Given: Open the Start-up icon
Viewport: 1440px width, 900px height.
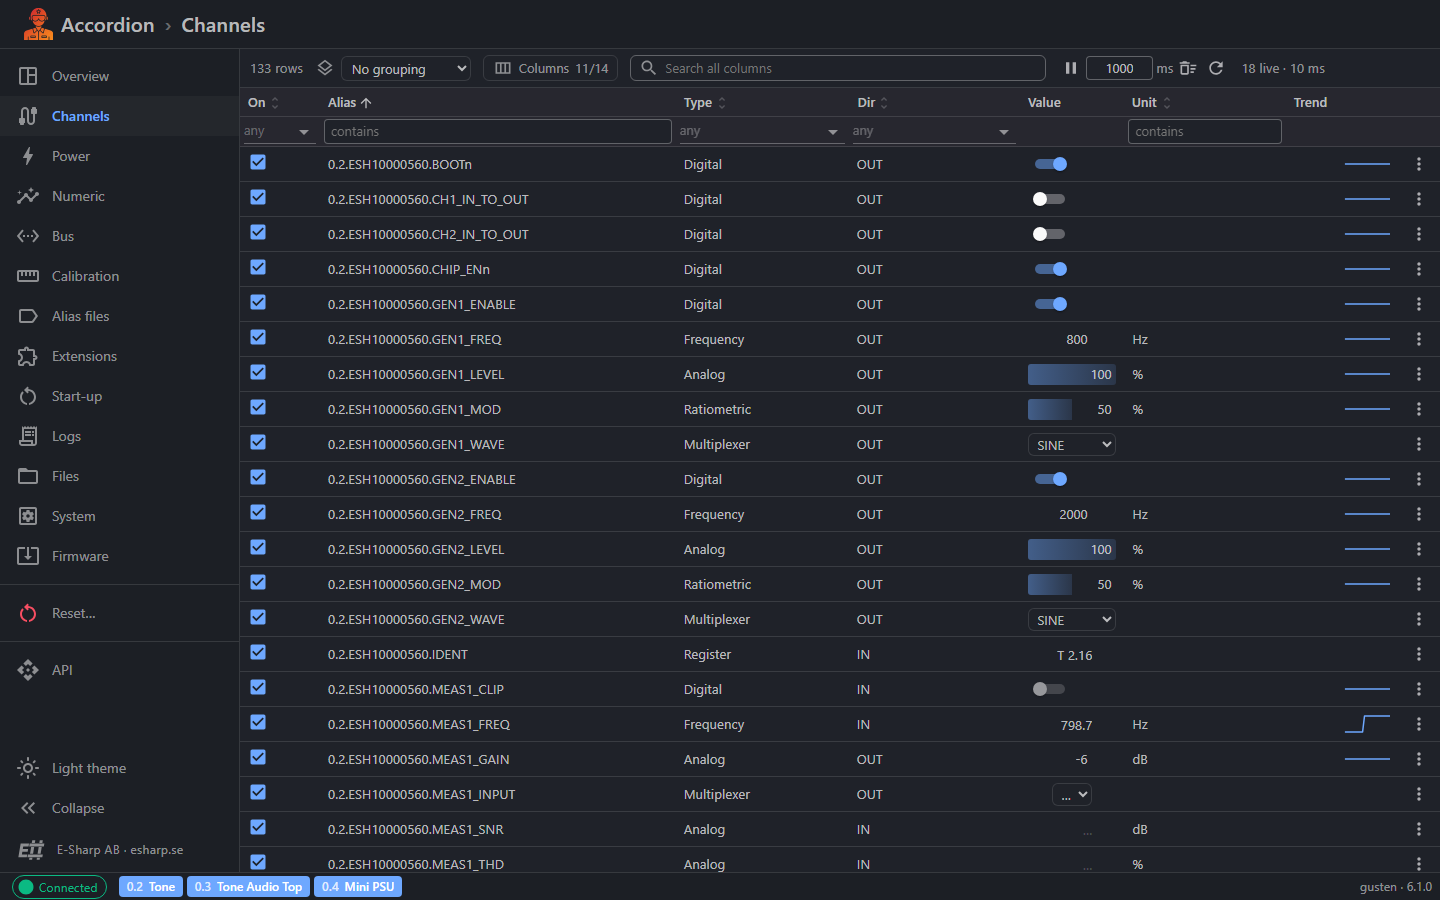Looking at the screenshot, I should pos(28,396).
